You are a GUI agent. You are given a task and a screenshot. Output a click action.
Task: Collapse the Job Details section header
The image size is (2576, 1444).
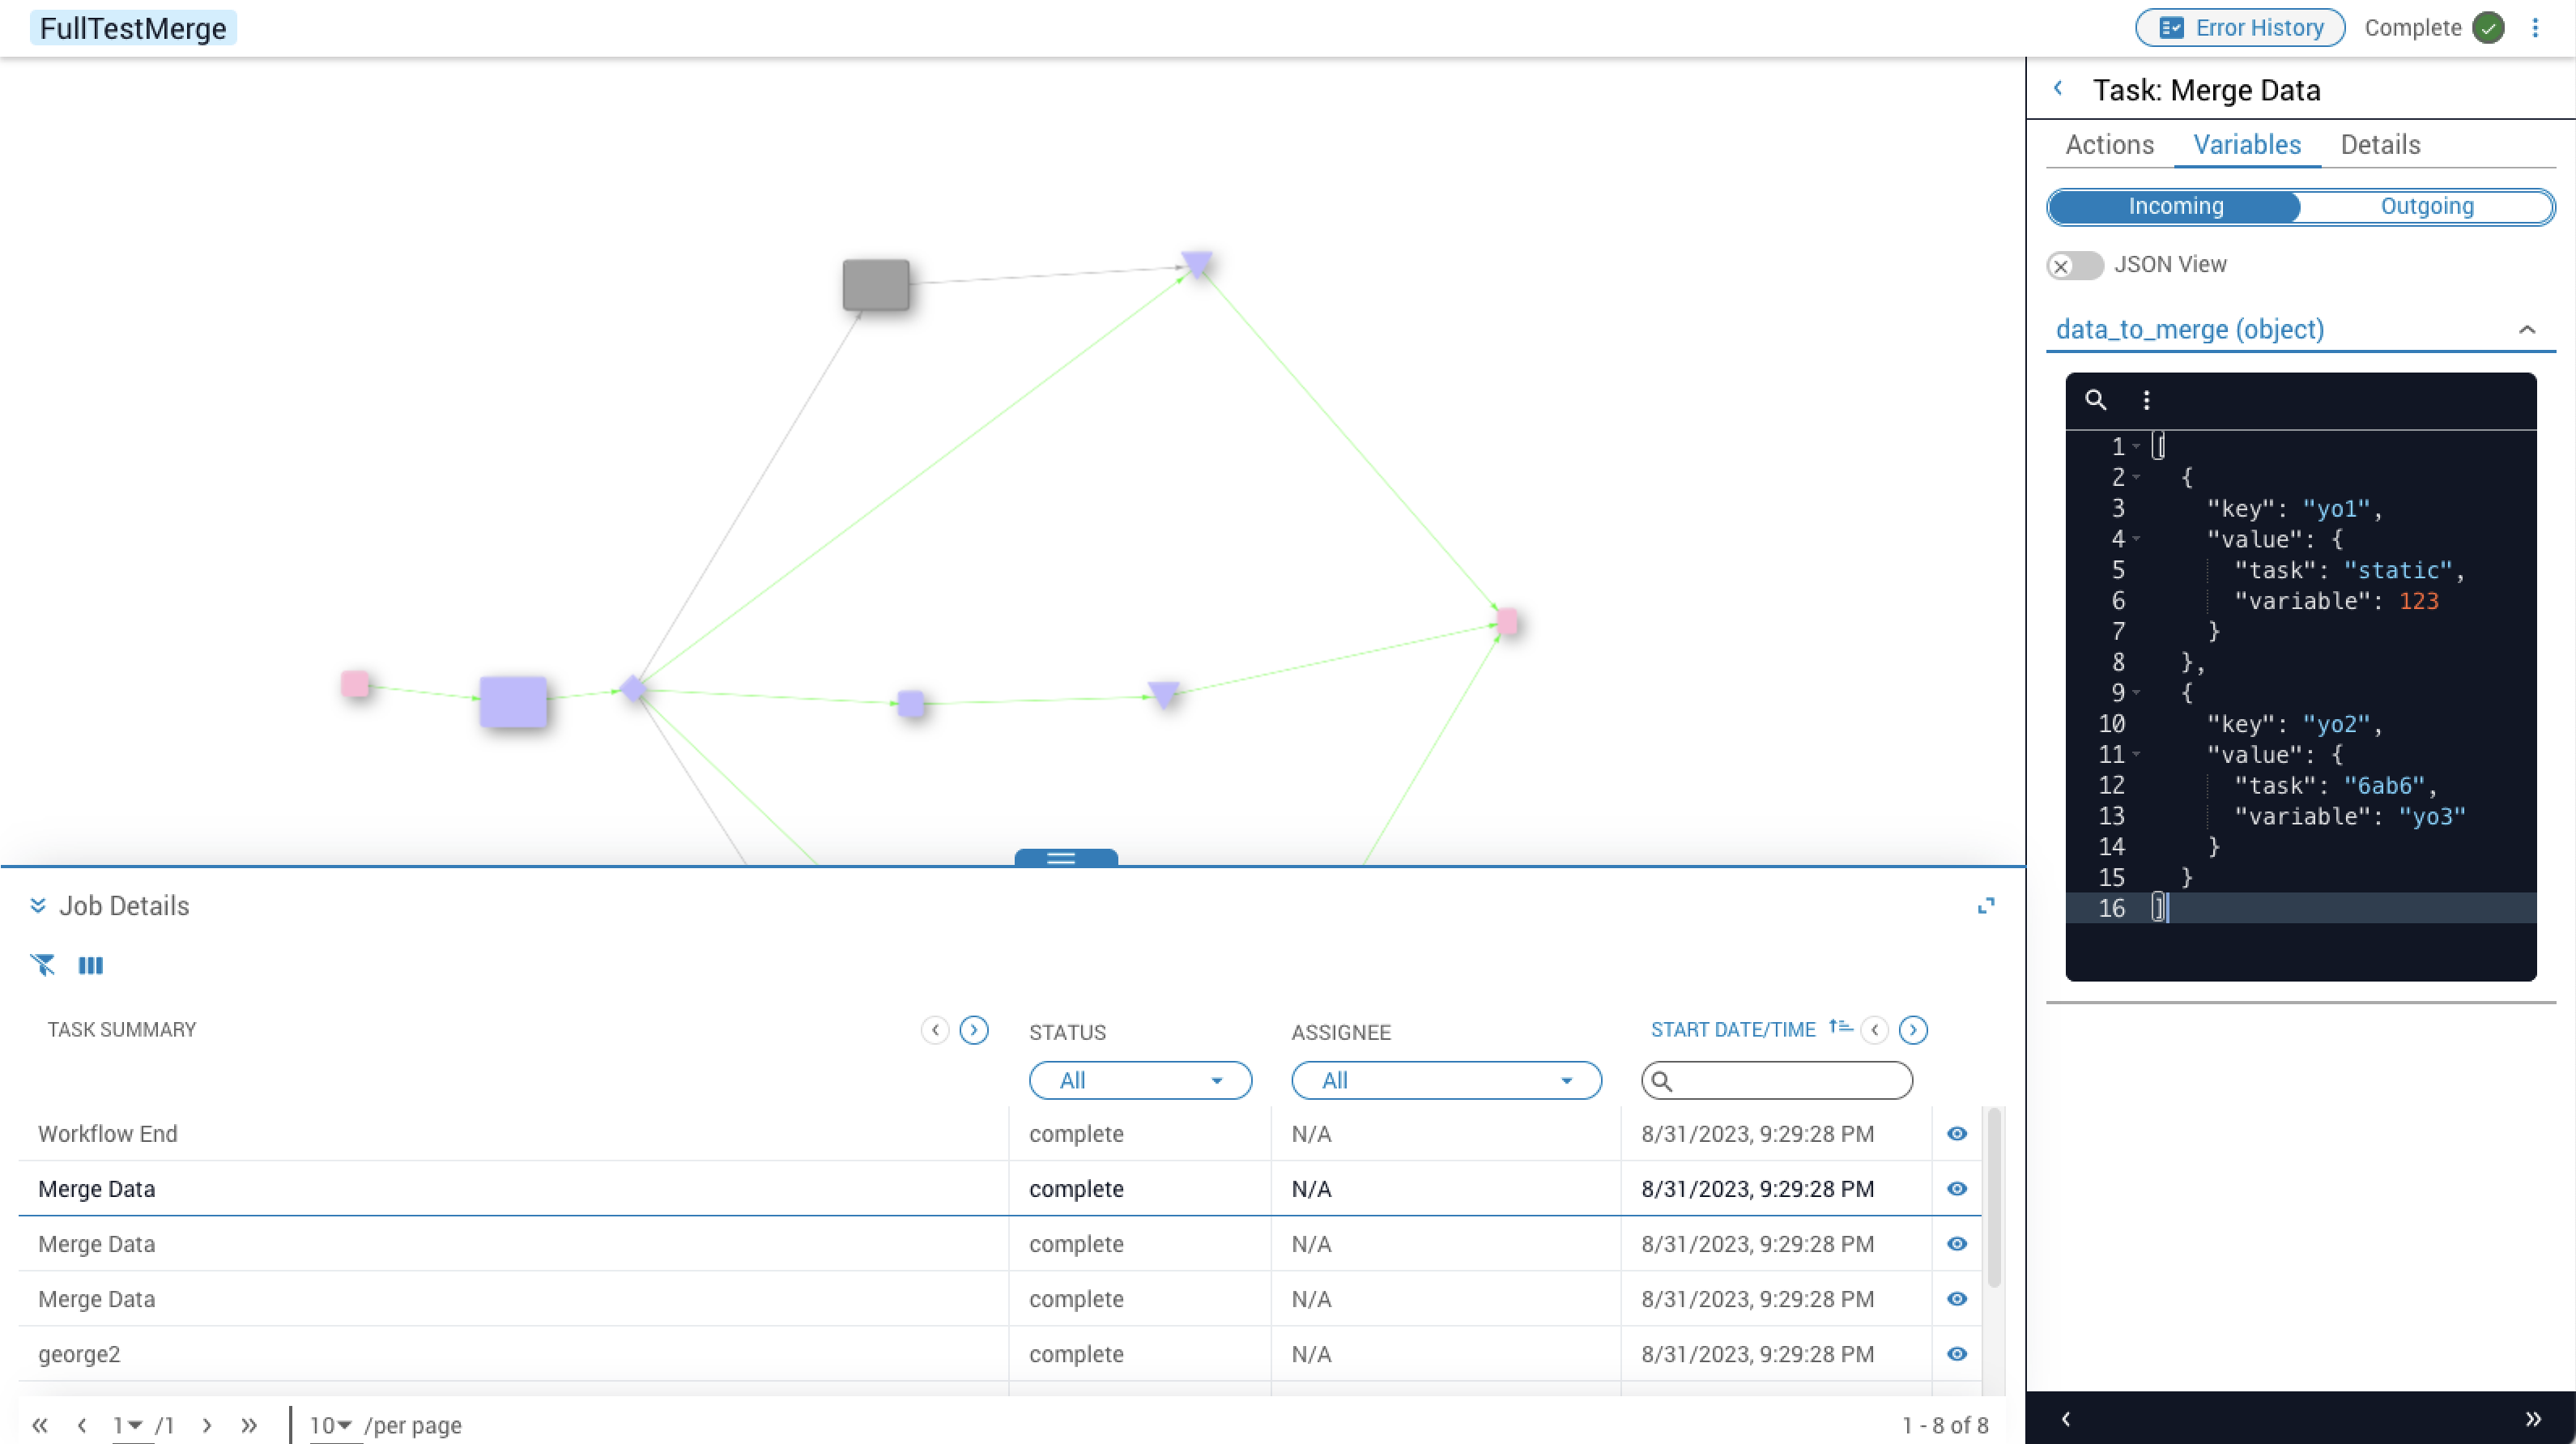click(38, 906)
